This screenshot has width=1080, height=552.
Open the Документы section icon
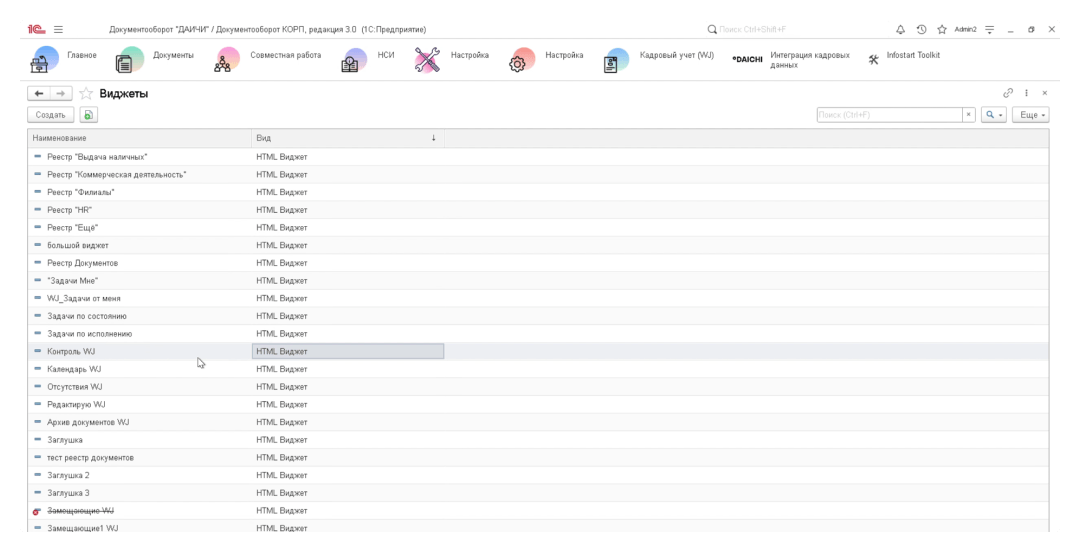[x=129, y=60]
